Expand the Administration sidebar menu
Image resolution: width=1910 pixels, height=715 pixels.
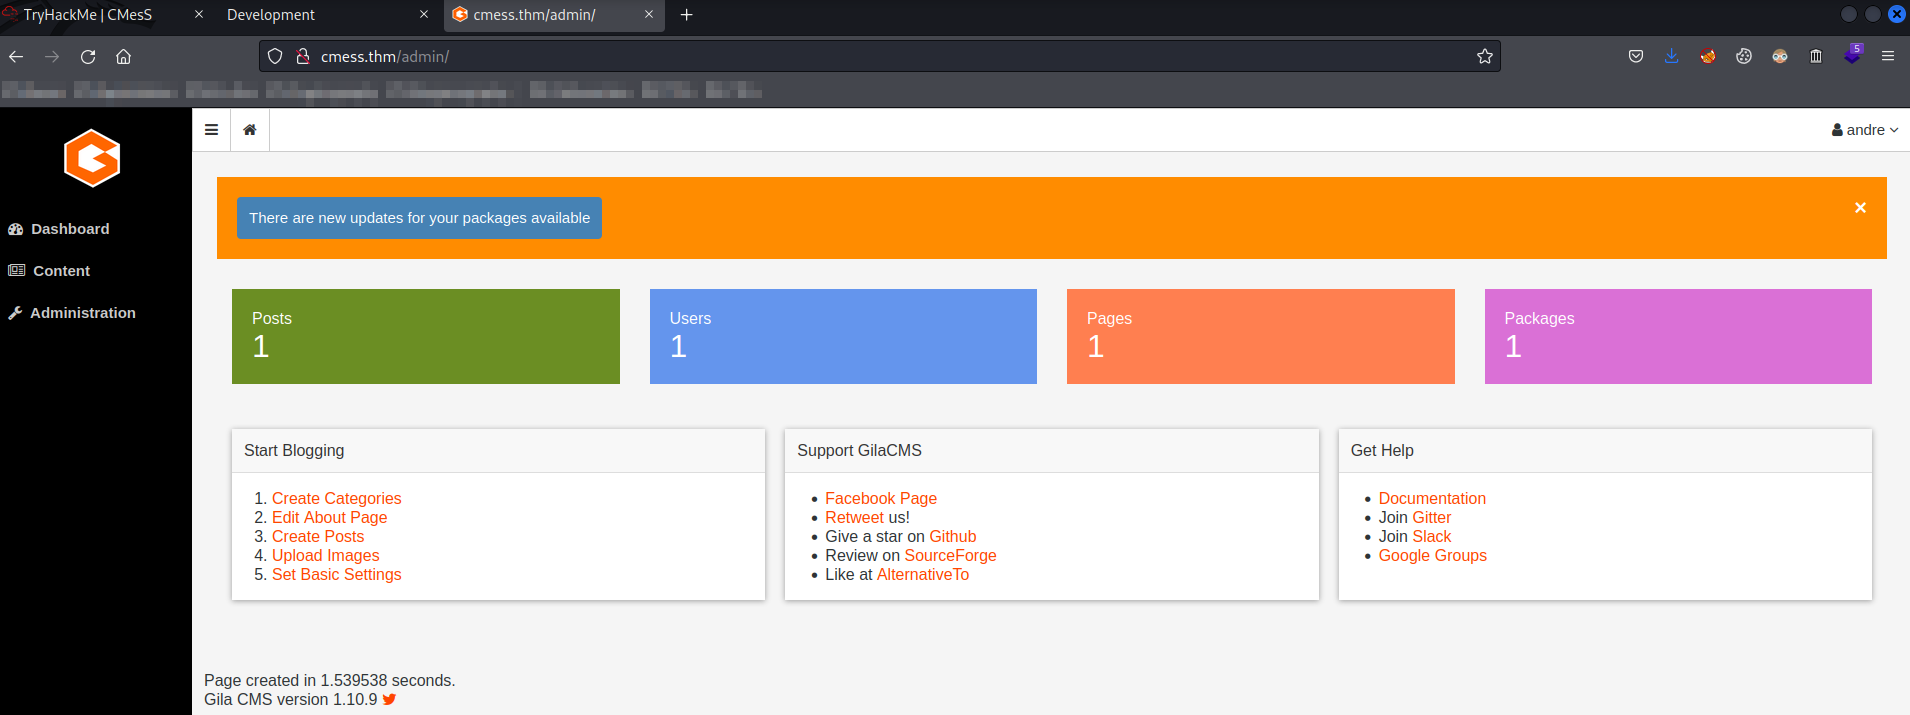(83, 313)
